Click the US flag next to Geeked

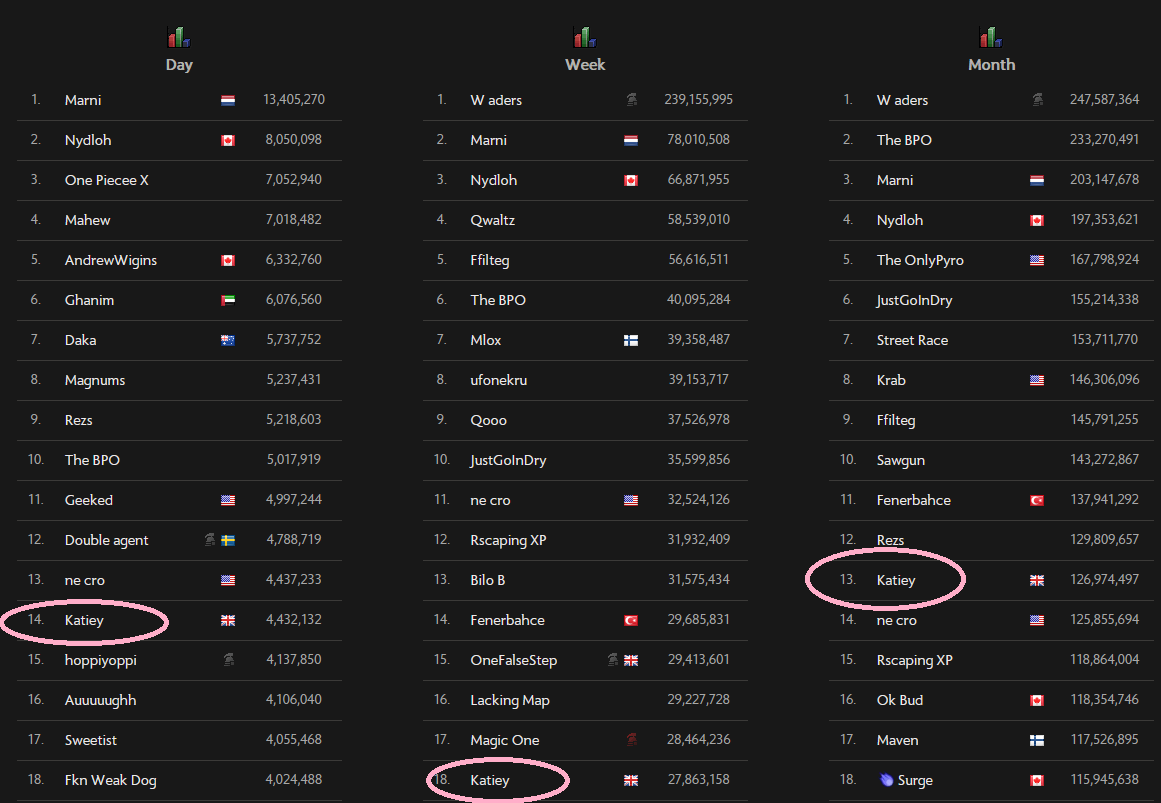click(x=228, y=501)
